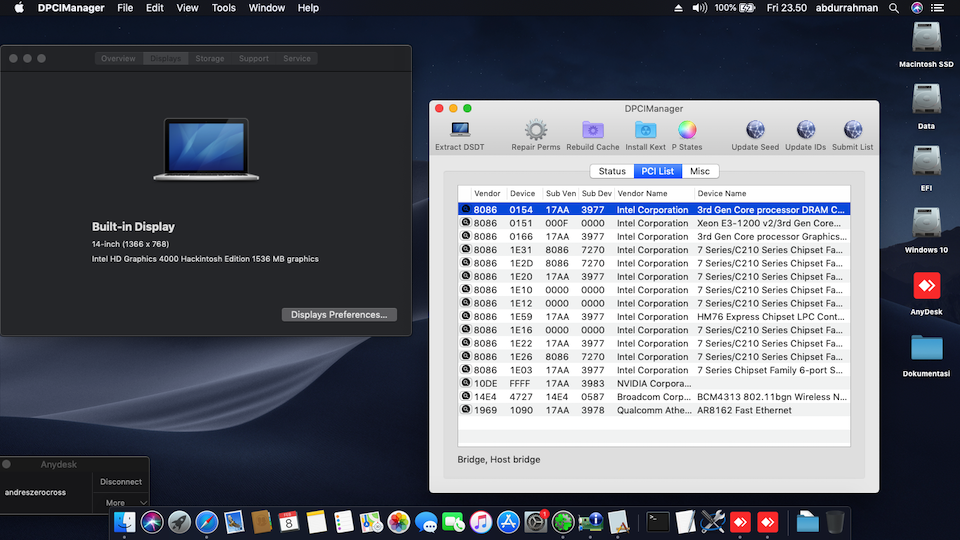This screenshot has height=540, width=960.
Task: Switch to the Status tab
Action: (x=612, y=171)
